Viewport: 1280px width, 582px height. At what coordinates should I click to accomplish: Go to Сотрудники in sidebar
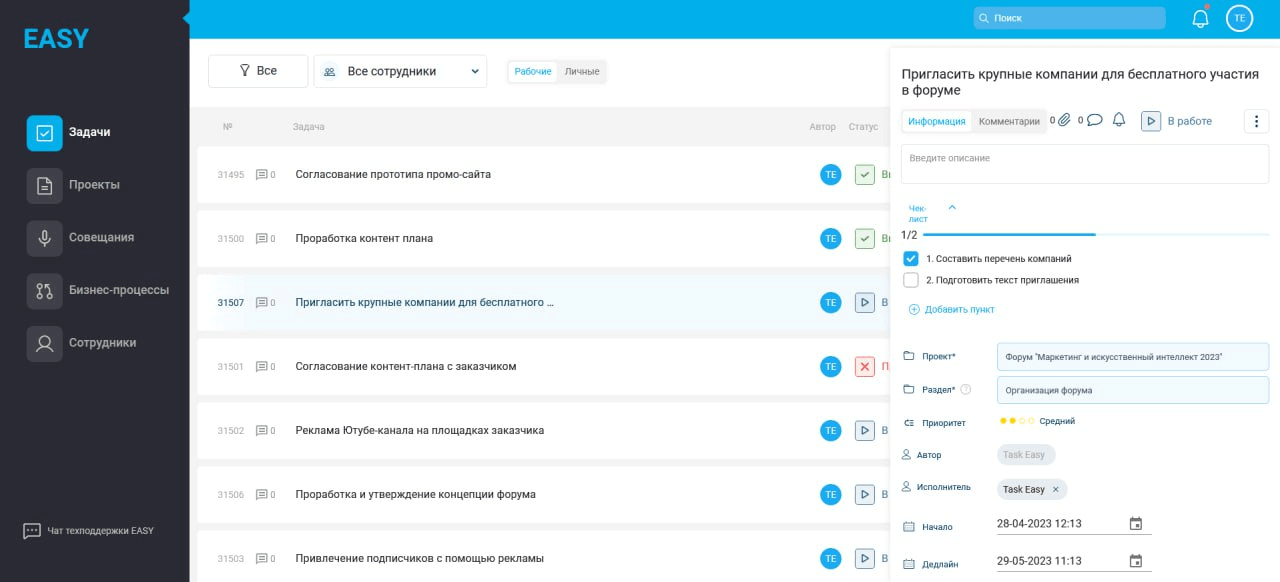pos(102,343)
